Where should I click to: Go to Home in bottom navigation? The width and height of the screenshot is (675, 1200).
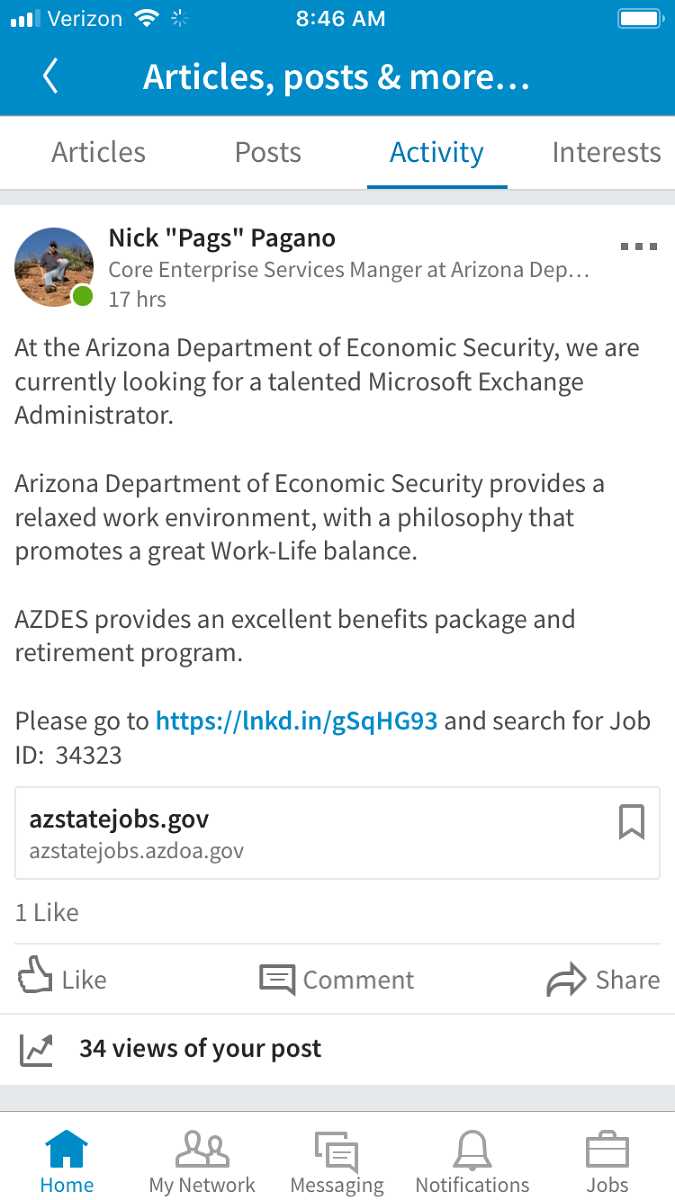67,1162
